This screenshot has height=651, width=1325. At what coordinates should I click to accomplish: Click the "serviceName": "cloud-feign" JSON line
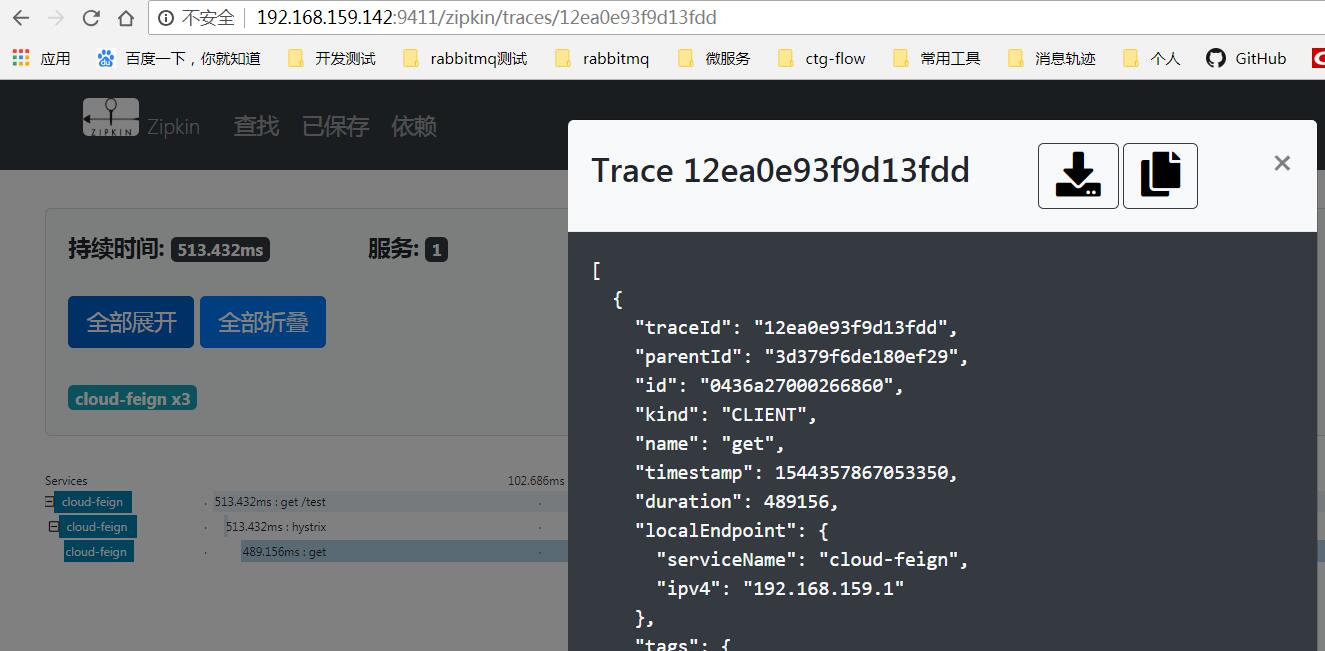[813, 559]
